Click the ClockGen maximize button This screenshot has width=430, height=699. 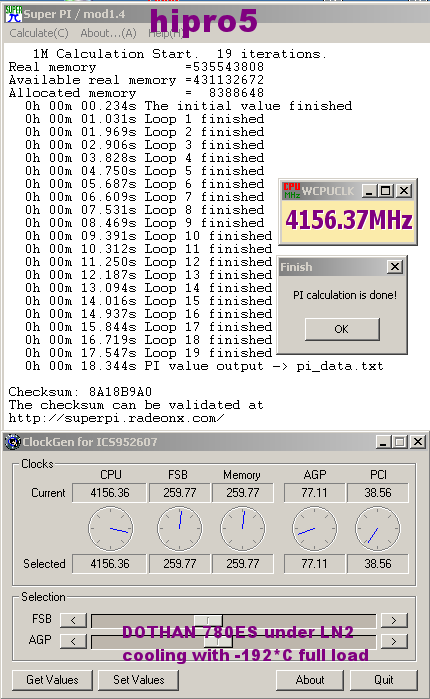[400, 442]
